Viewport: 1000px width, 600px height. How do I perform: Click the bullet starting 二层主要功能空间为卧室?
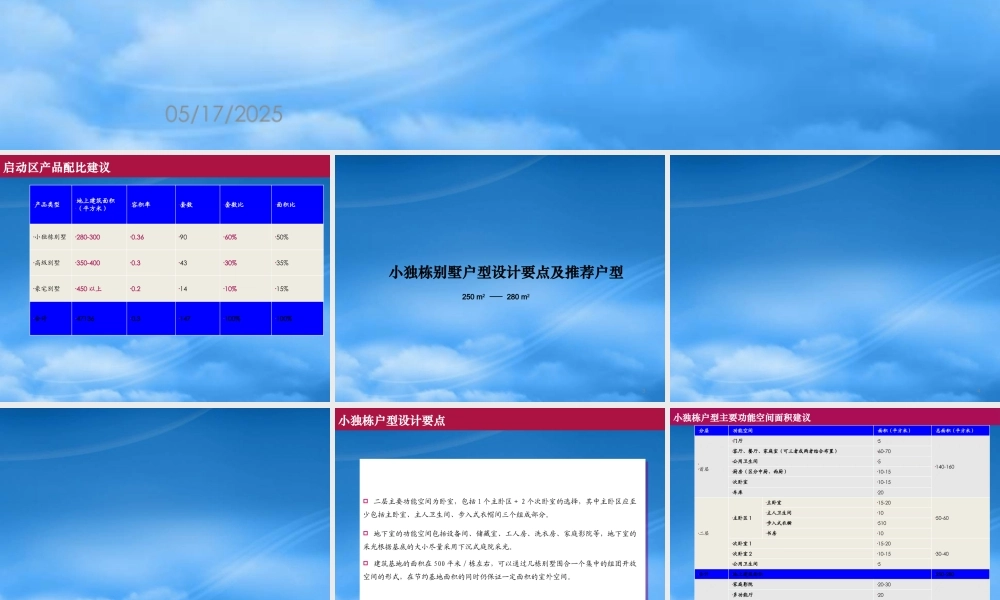pyautogui.click(x=500, y=508)
